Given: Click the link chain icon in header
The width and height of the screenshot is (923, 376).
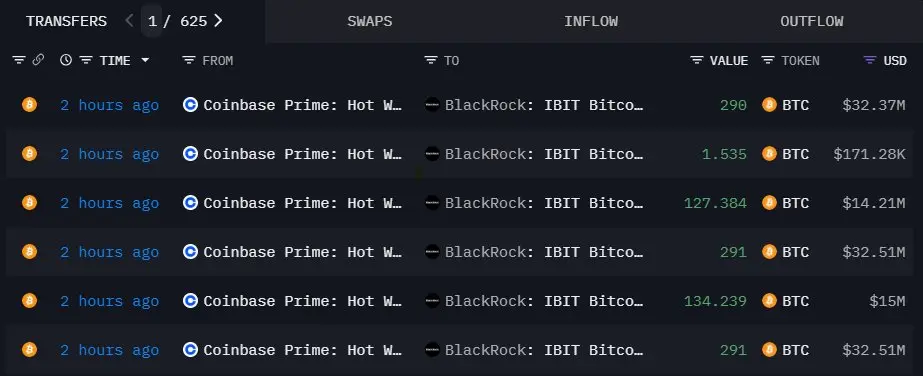Looking at the screenshot, I should click(x=38, y=60).
